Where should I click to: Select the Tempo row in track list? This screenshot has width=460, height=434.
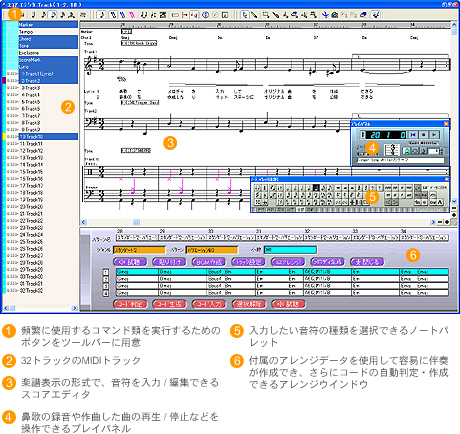[48, 32]
